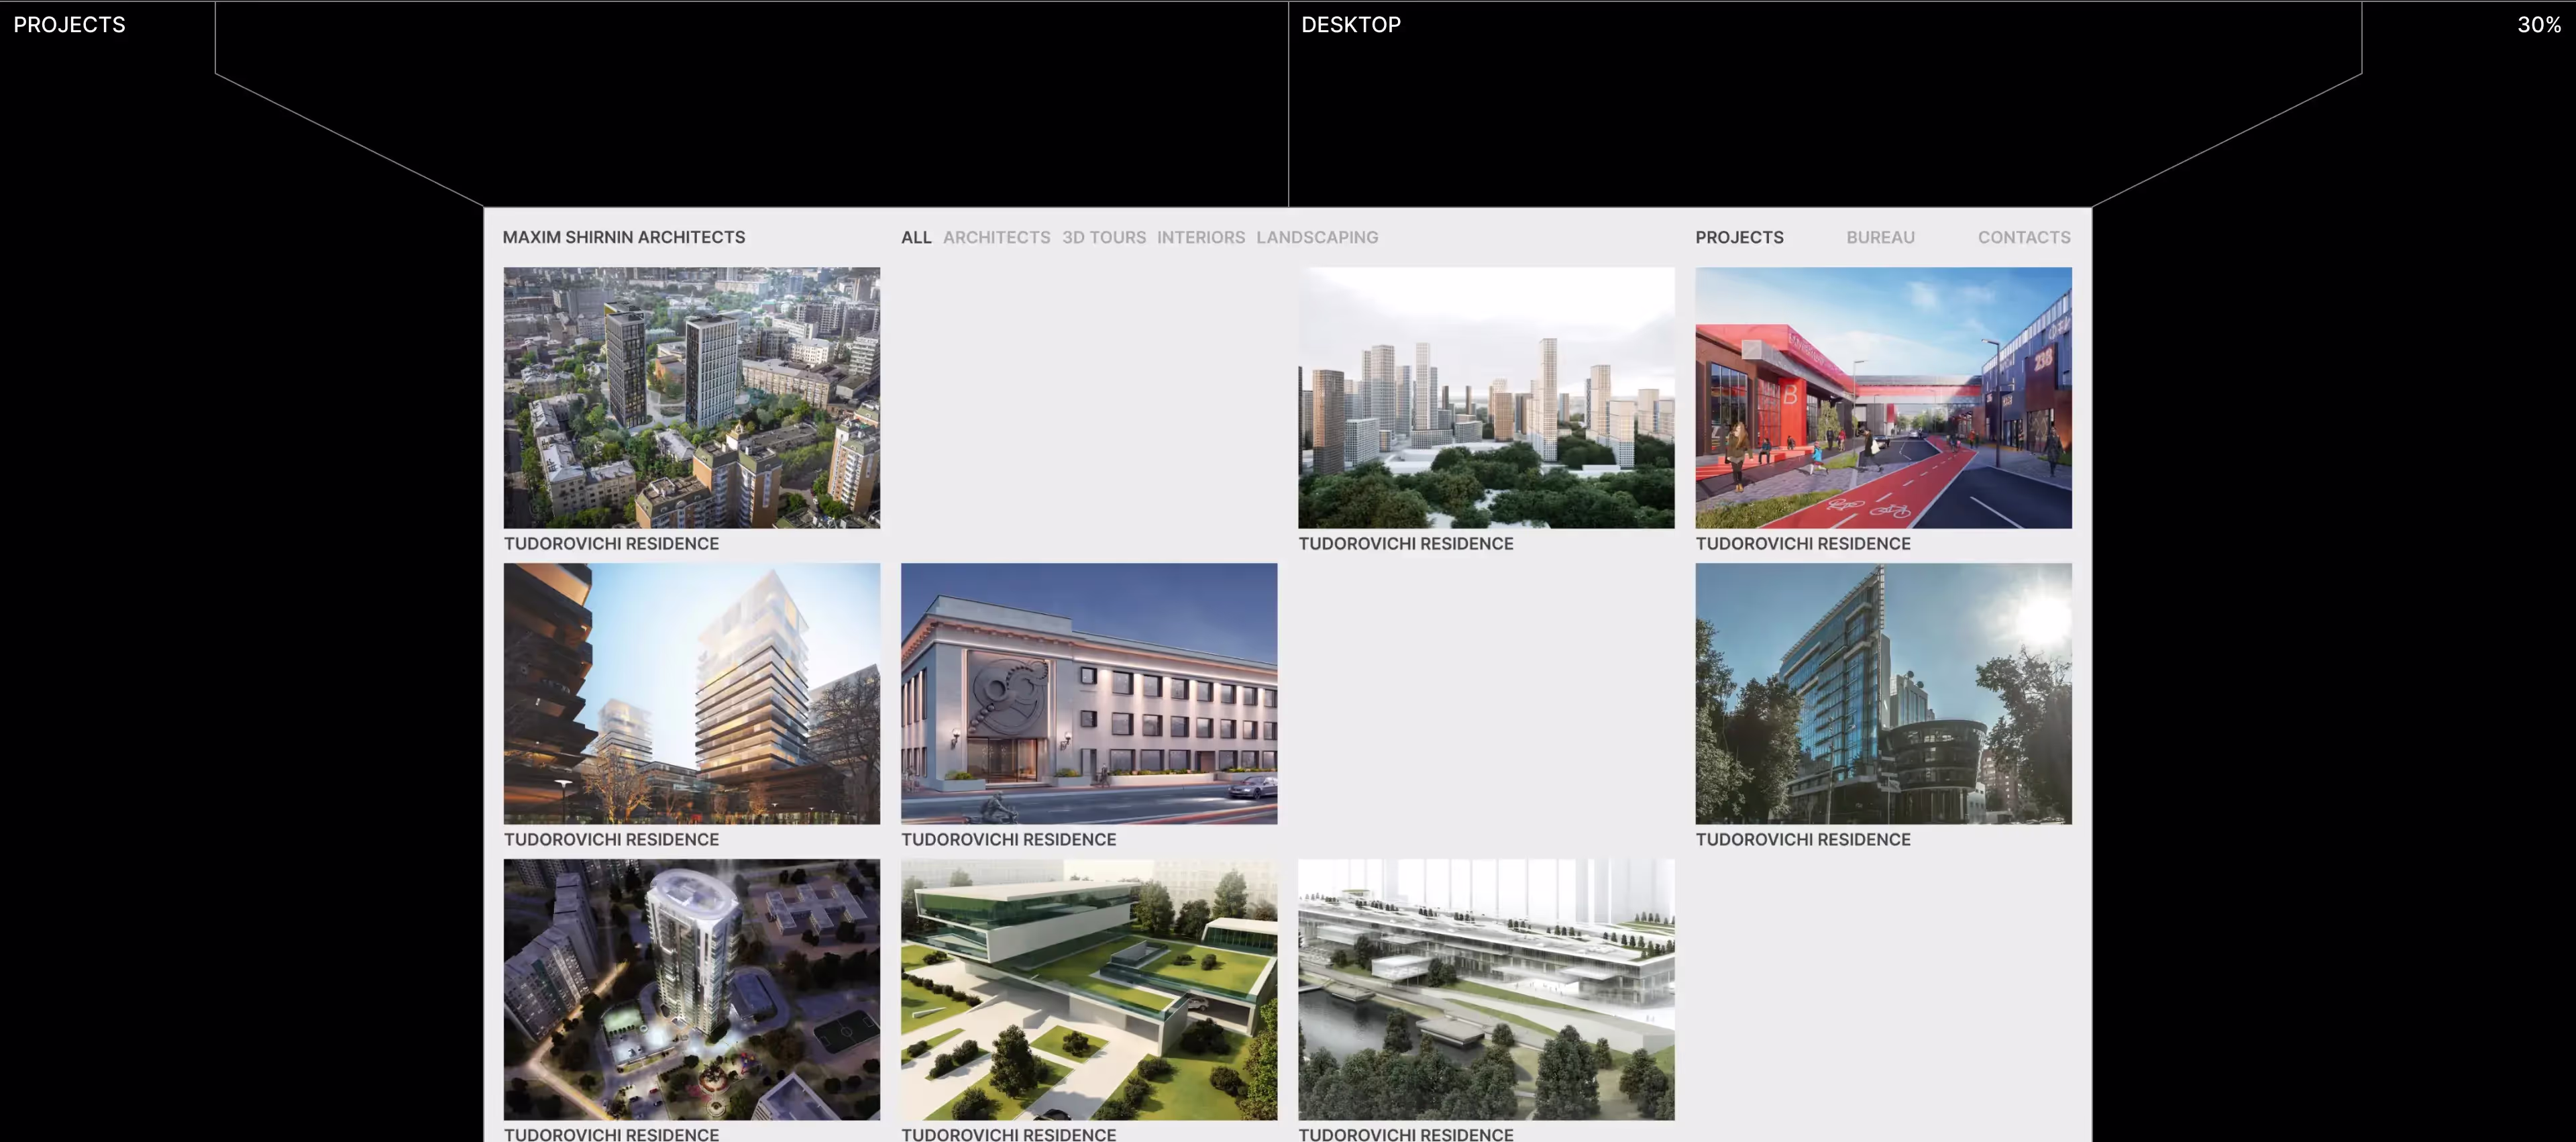
Task: Open night aerial round tower thumbnail
Action: [692, 989]
